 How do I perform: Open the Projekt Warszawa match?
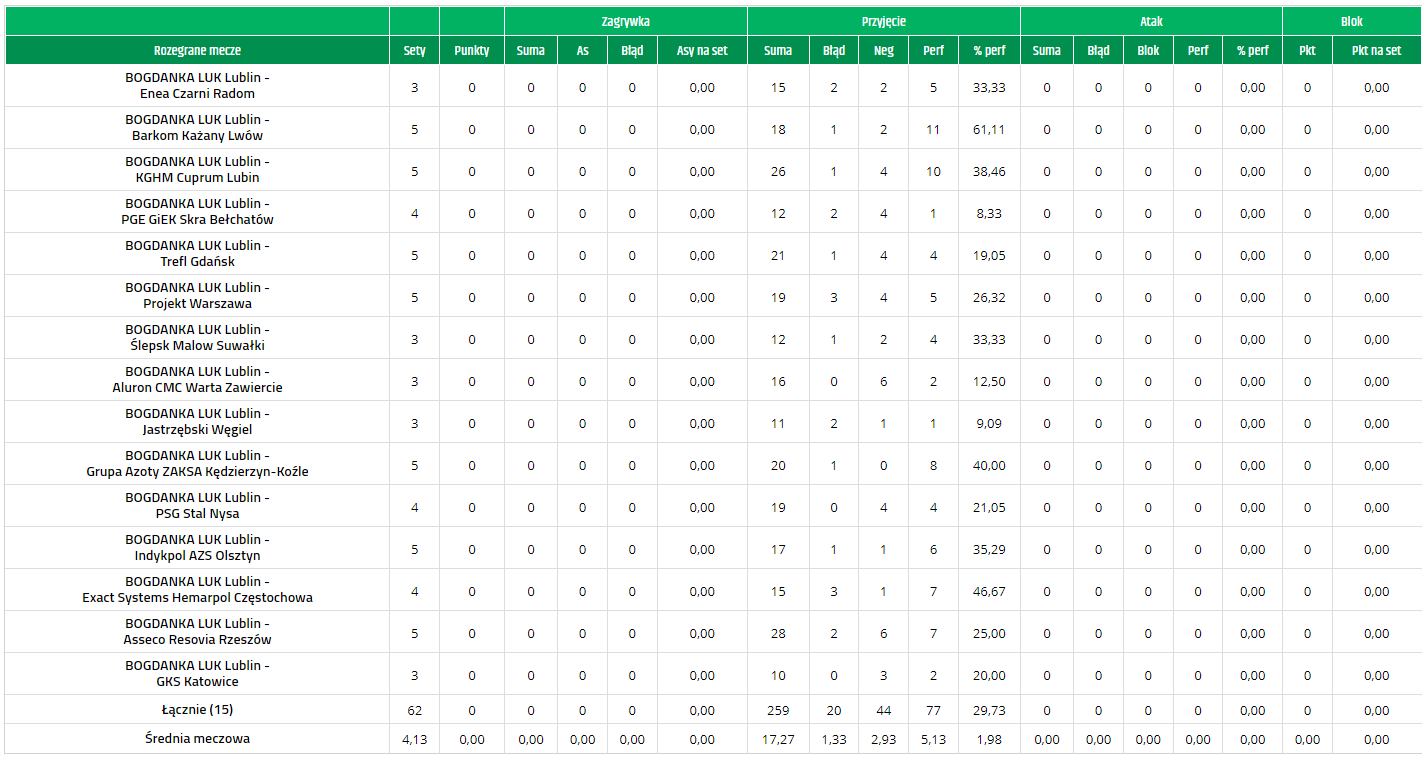tap(197, 296)
